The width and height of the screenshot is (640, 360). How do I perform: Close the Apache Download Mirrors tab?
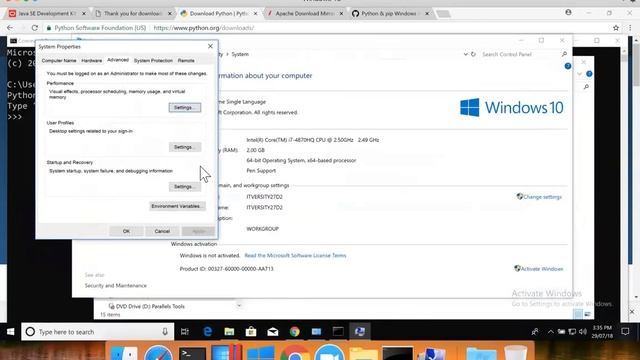(341, 13)
